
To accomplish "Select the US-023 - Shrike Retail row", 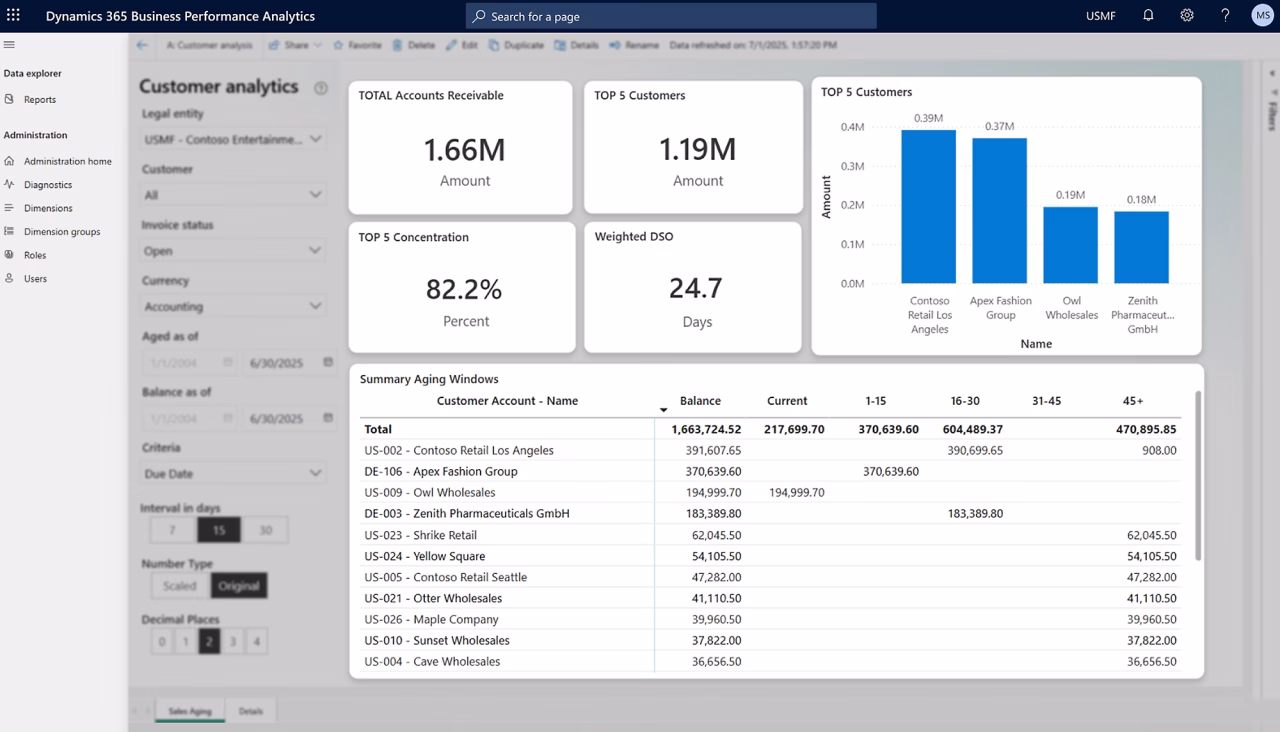I will pos(770,535).
